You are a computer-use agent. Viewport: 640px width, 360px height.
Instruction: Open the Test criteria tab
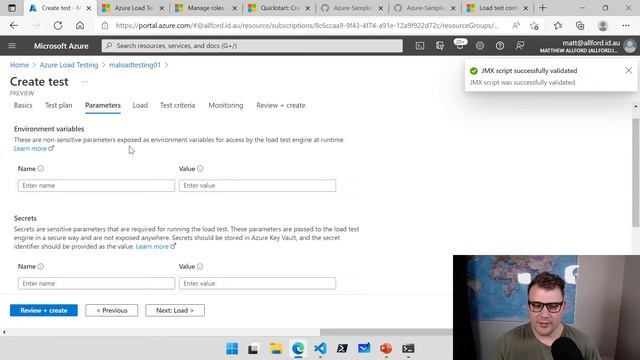tap(178, 105)
